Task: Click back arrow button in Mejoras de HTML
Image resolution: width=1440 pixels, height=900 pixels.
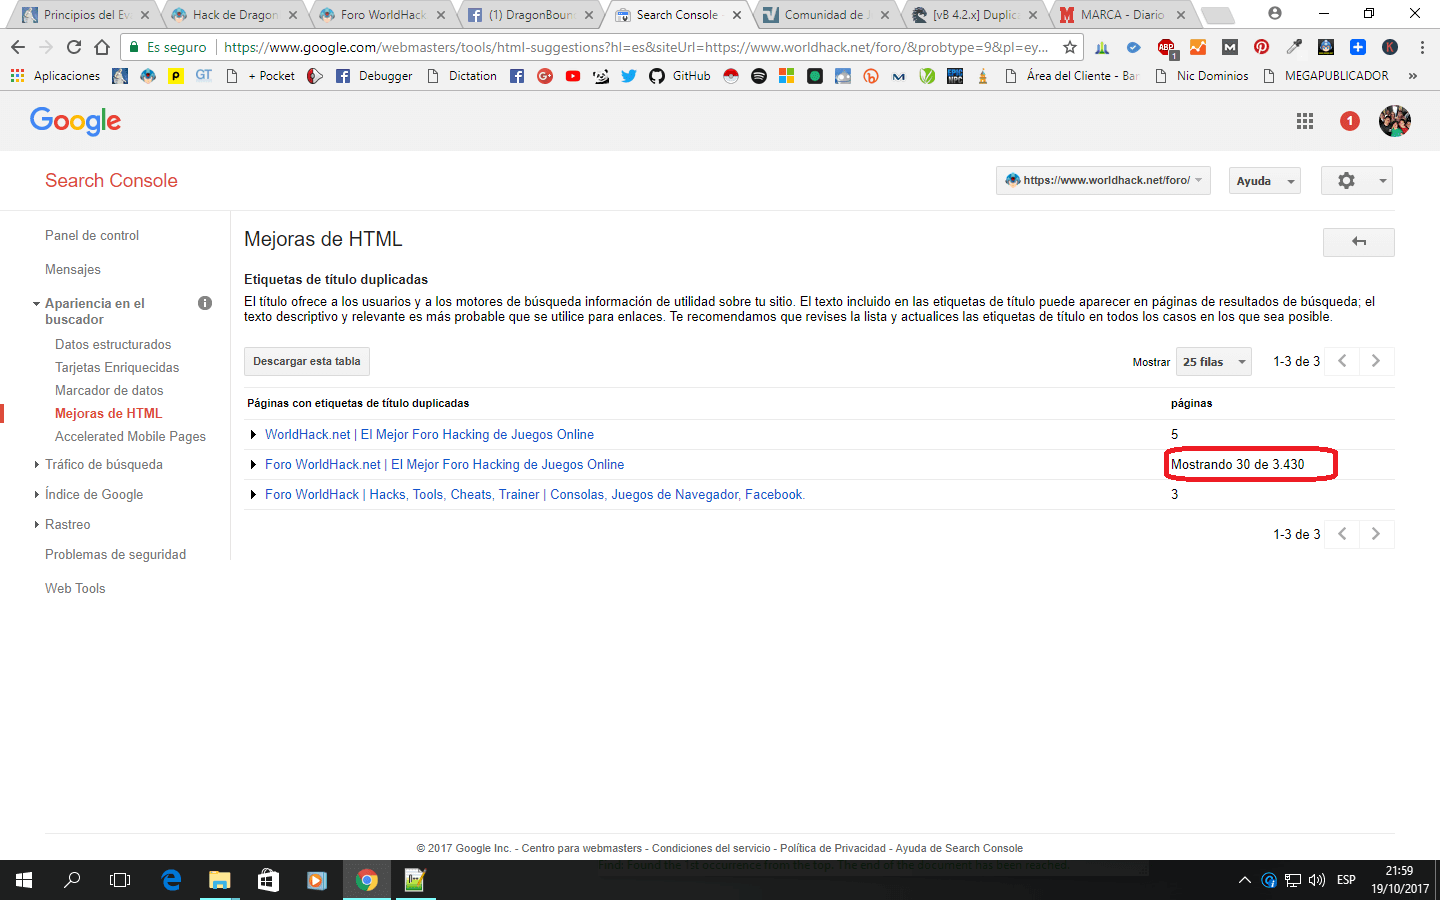Action: [1358, 242]
